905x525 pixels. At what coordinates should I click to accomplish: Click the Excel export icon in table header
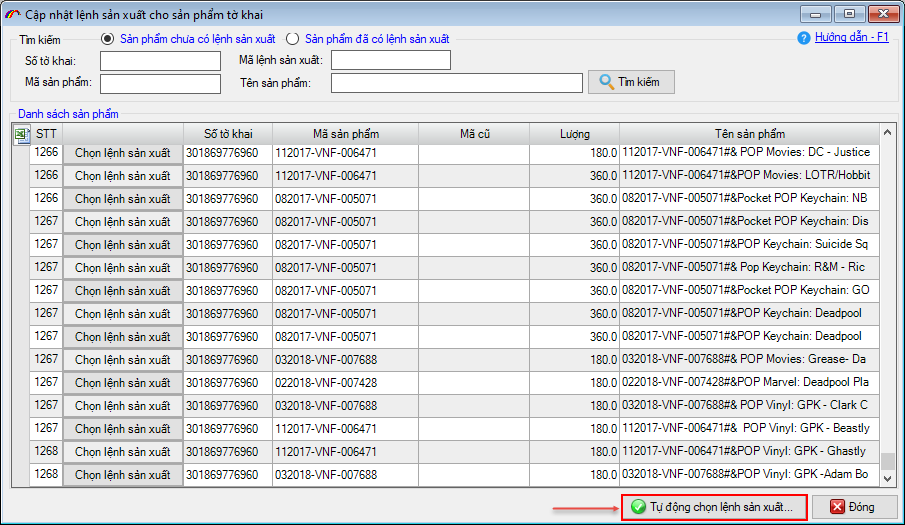[21, 135]
